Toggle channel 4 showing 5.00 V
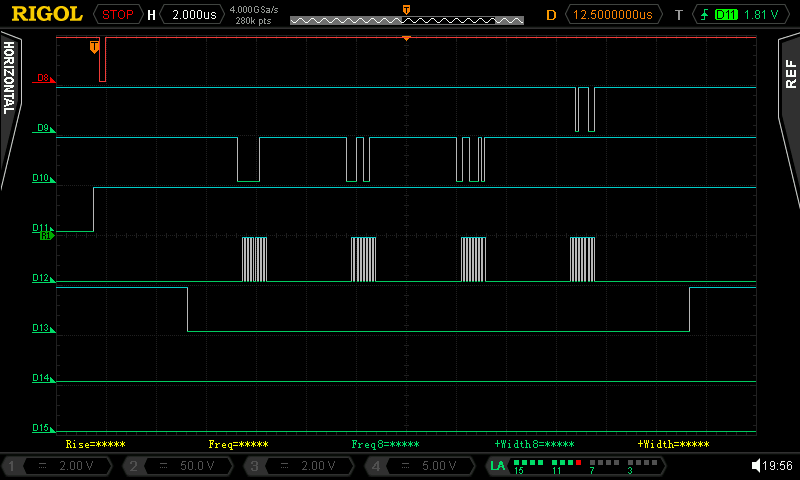Screen dimensions: 800x480 (x=420, y=466)
